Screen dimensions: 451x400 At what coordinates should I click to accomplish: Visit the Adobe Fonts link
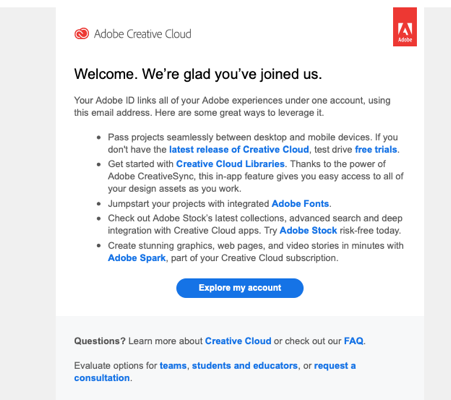300,204
